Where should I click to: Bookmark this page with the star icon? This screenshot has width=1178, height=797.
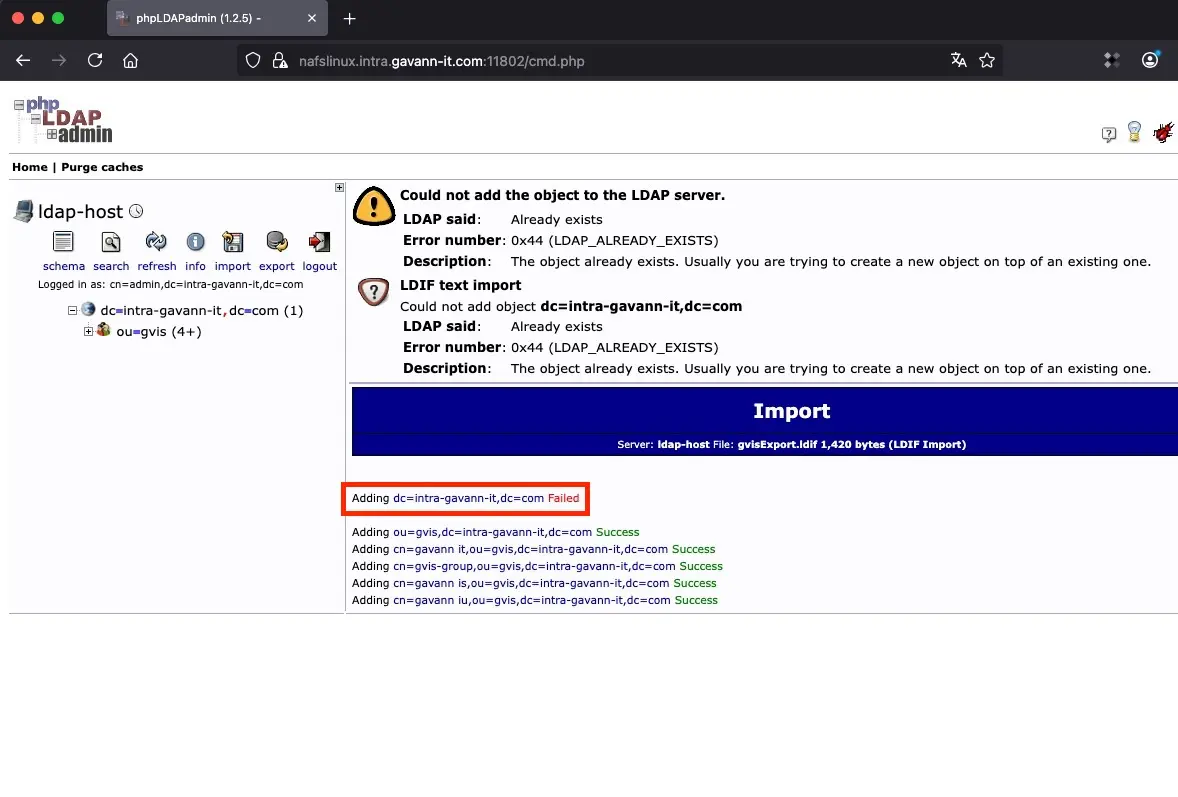tap(987, 60)
